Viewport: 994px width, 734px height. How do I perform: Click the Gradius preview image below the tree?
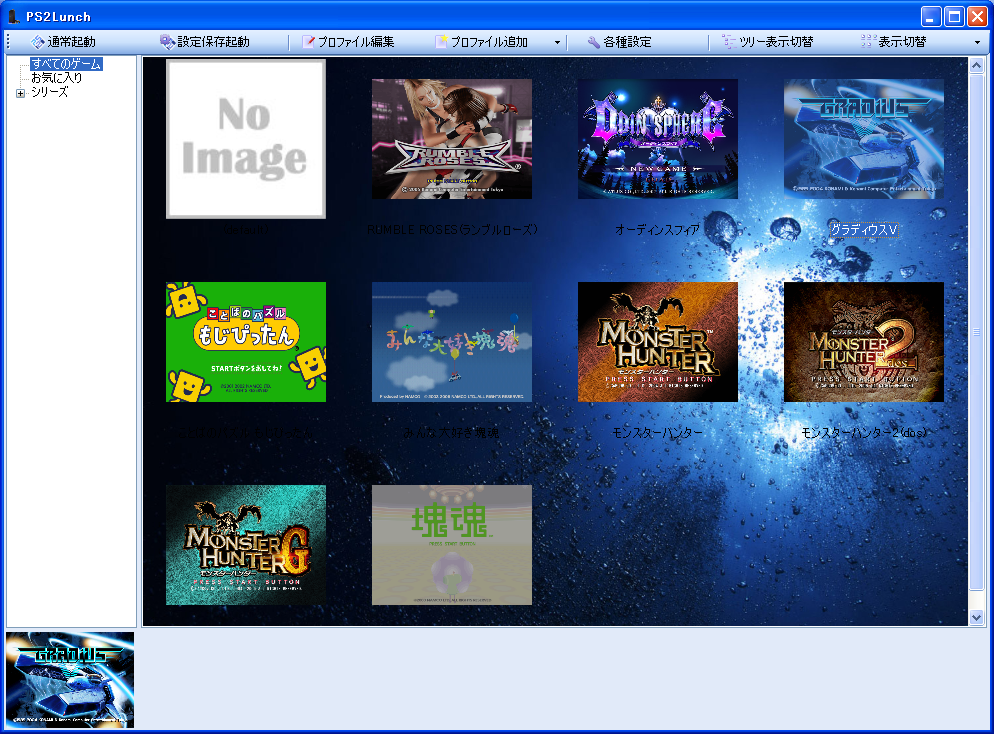point(70,679)
